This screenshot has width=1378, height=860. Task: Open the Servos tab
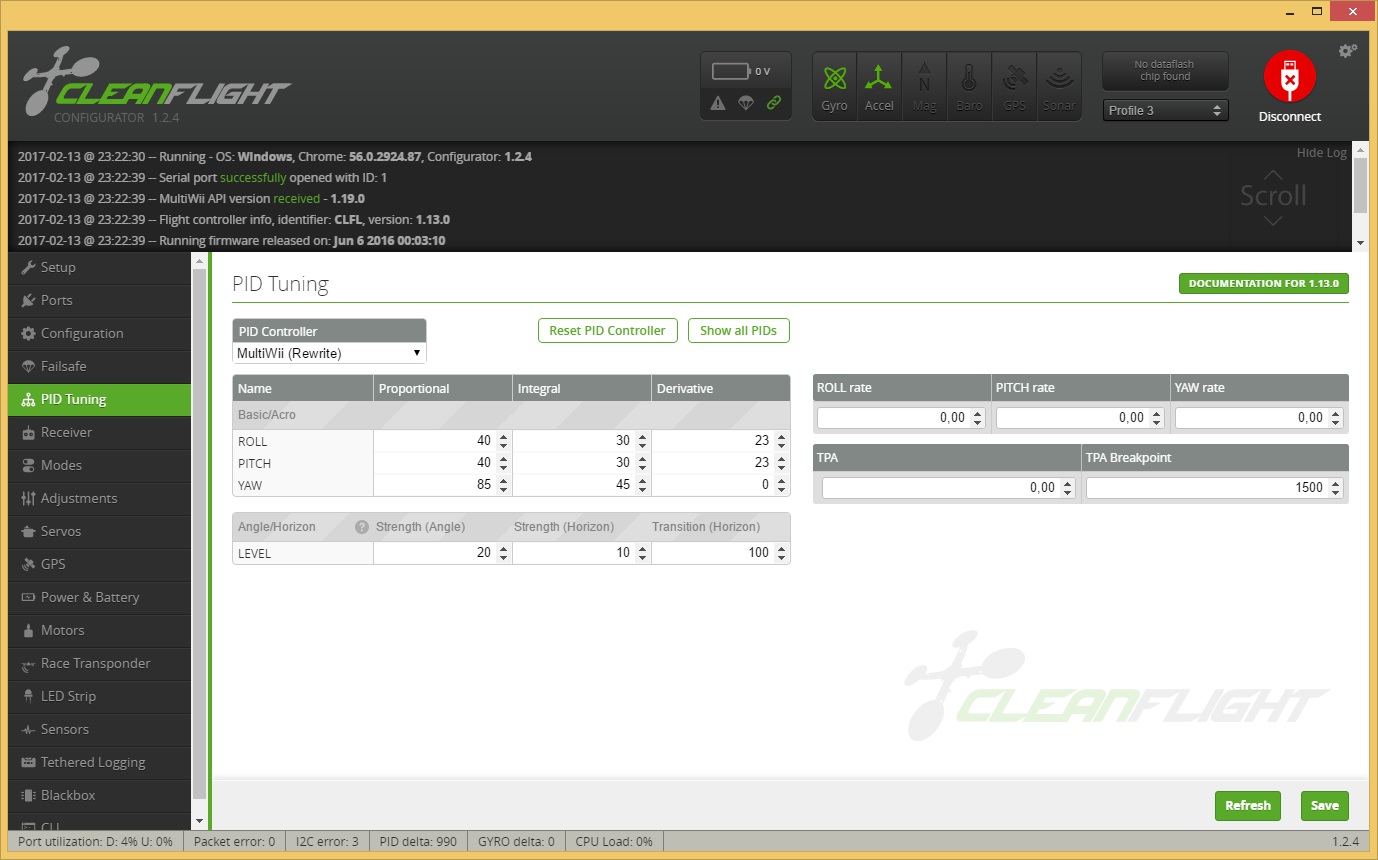coord(99,532)
